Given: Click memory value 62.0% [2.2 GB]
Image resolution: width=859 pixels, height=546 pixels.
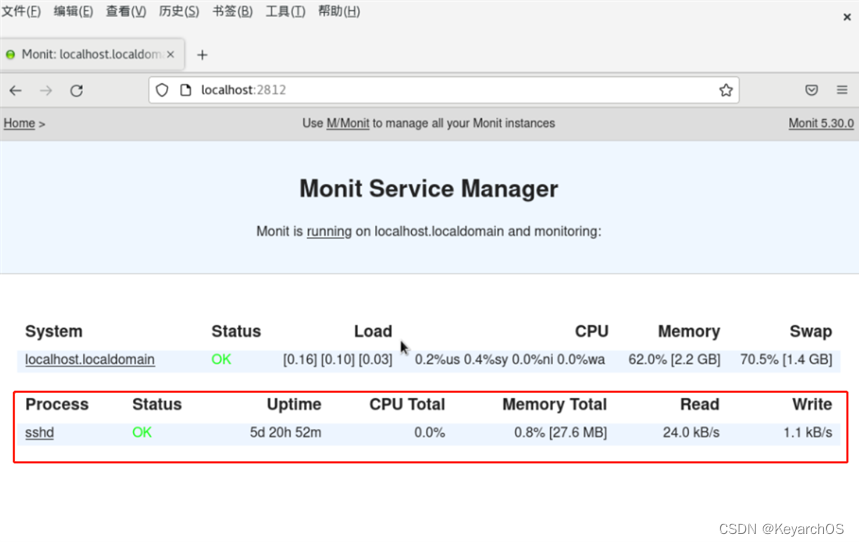Looking at the screenshot, I should 674,359.
